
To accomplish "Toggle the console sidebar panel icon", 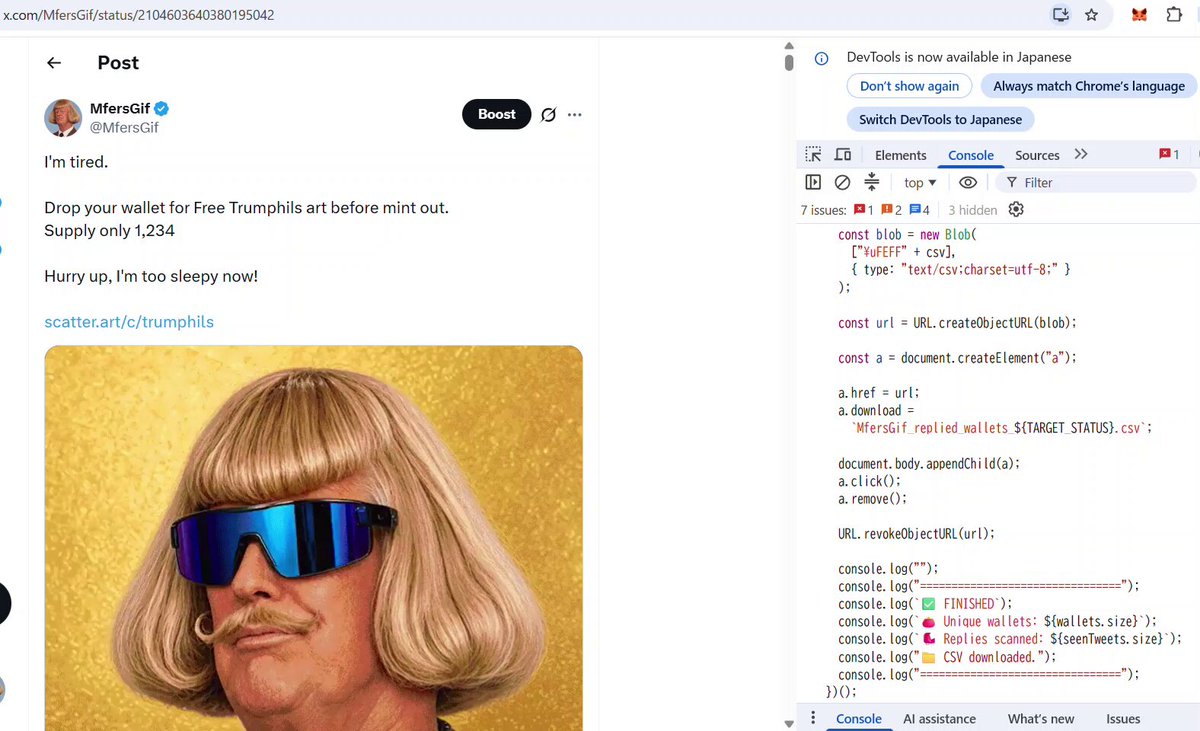I will tap(813, 182).
